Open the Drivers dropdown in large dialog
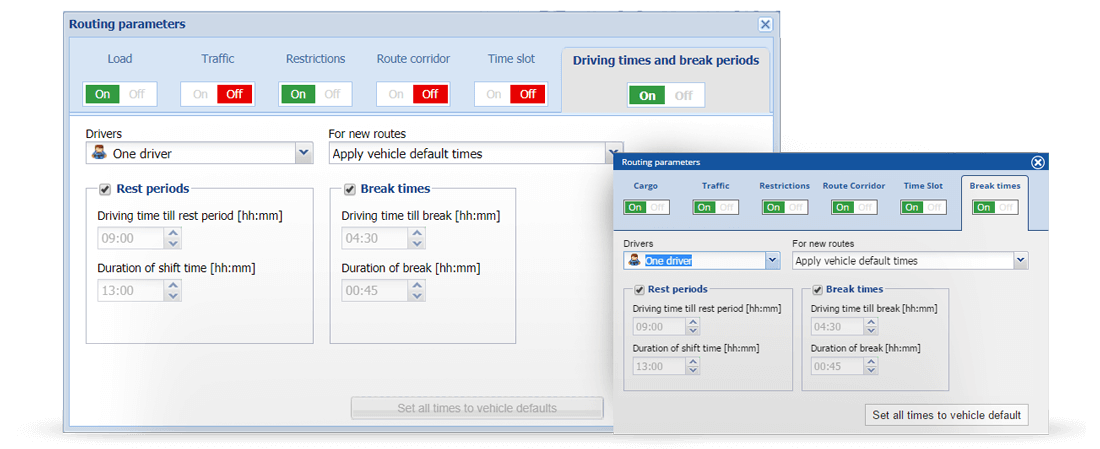 (x=304, y=153)
